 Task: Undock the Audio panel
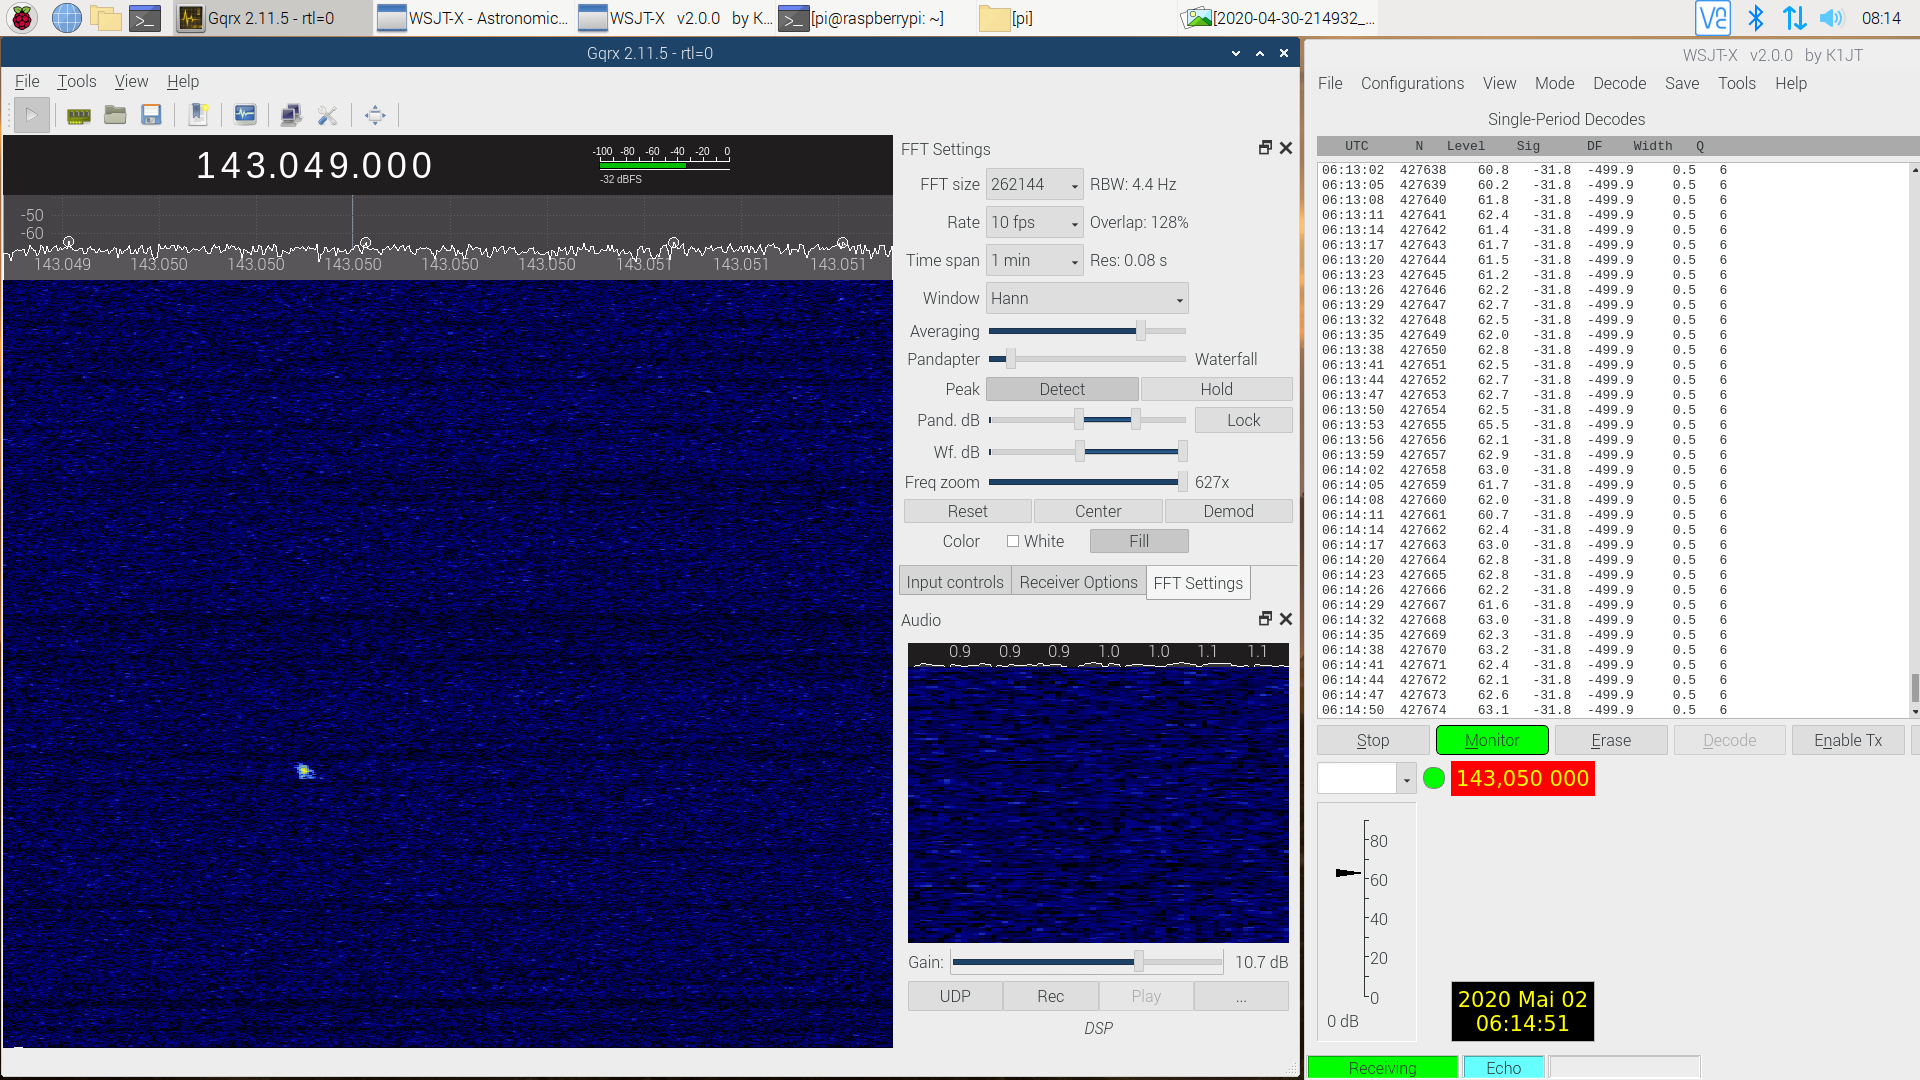point(1265,619)
